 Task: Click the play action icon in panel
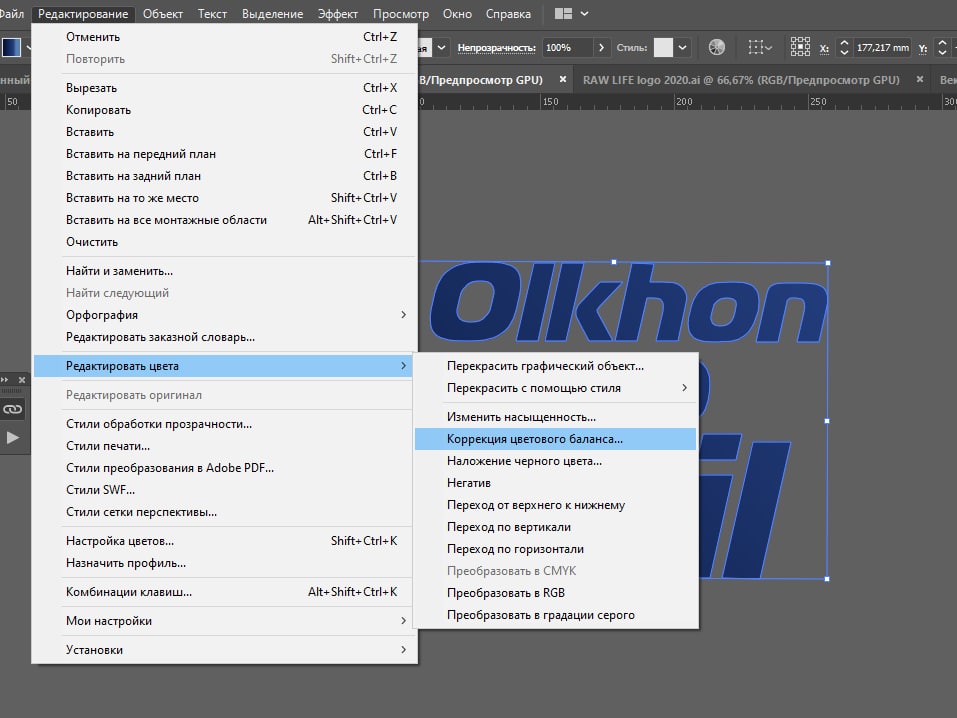click(x=12, y=437)
